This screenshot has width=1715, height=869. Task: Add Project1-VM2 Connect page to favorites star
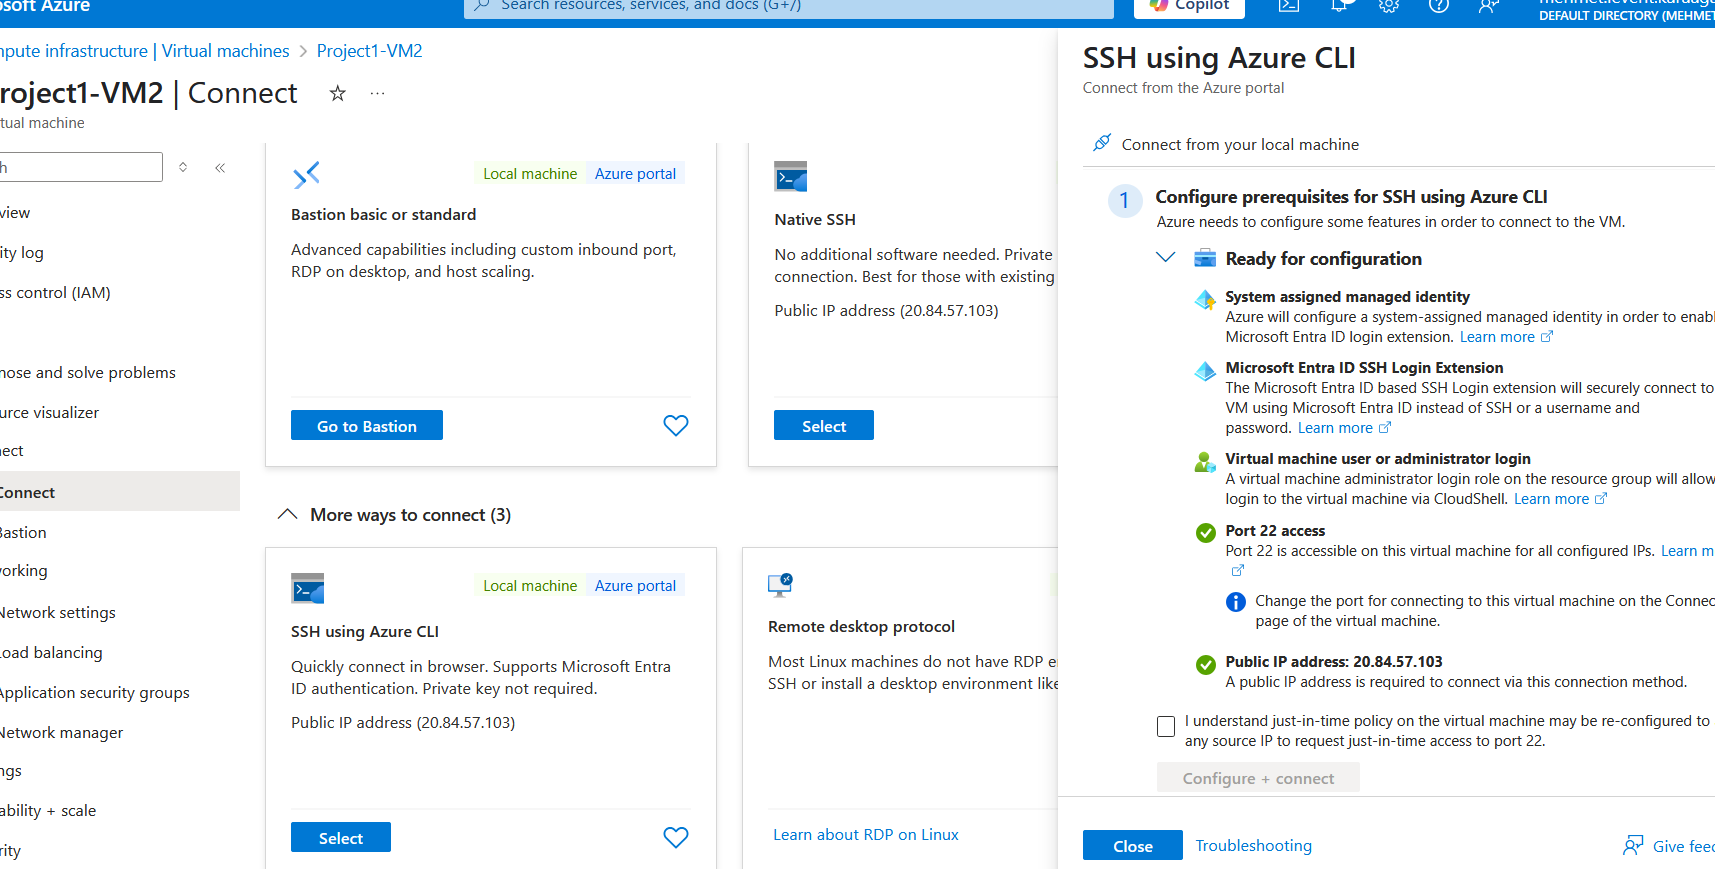338,93
